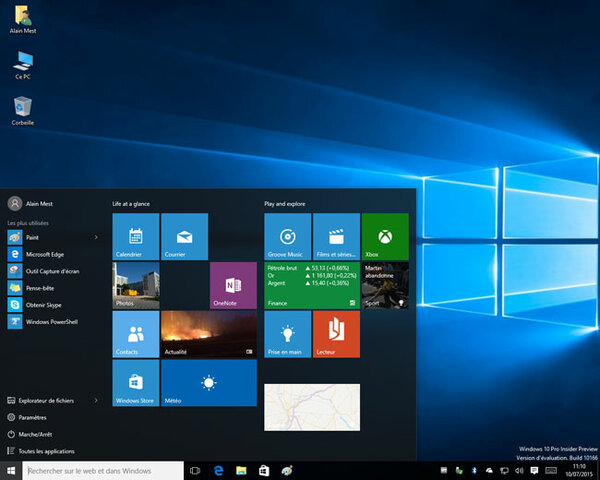Open the Météo weather tile

[209, 383]
